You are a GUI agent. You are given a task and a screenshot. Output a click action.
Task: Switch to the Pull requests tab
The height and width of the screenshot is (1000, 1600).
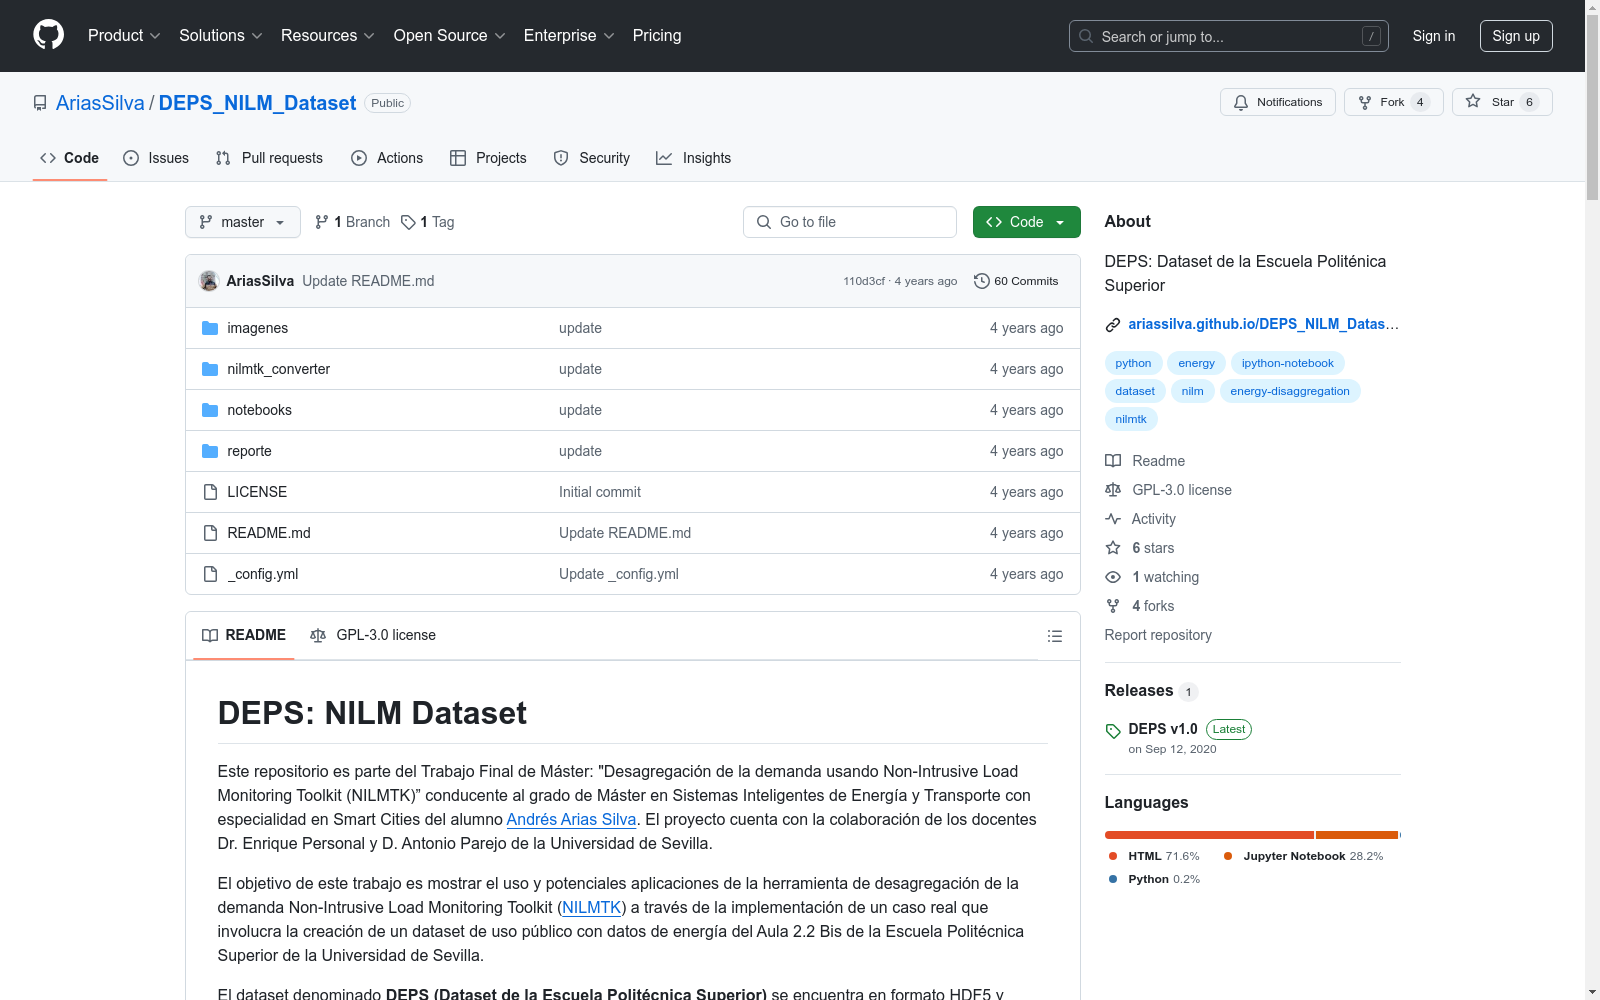coord(269,158)
